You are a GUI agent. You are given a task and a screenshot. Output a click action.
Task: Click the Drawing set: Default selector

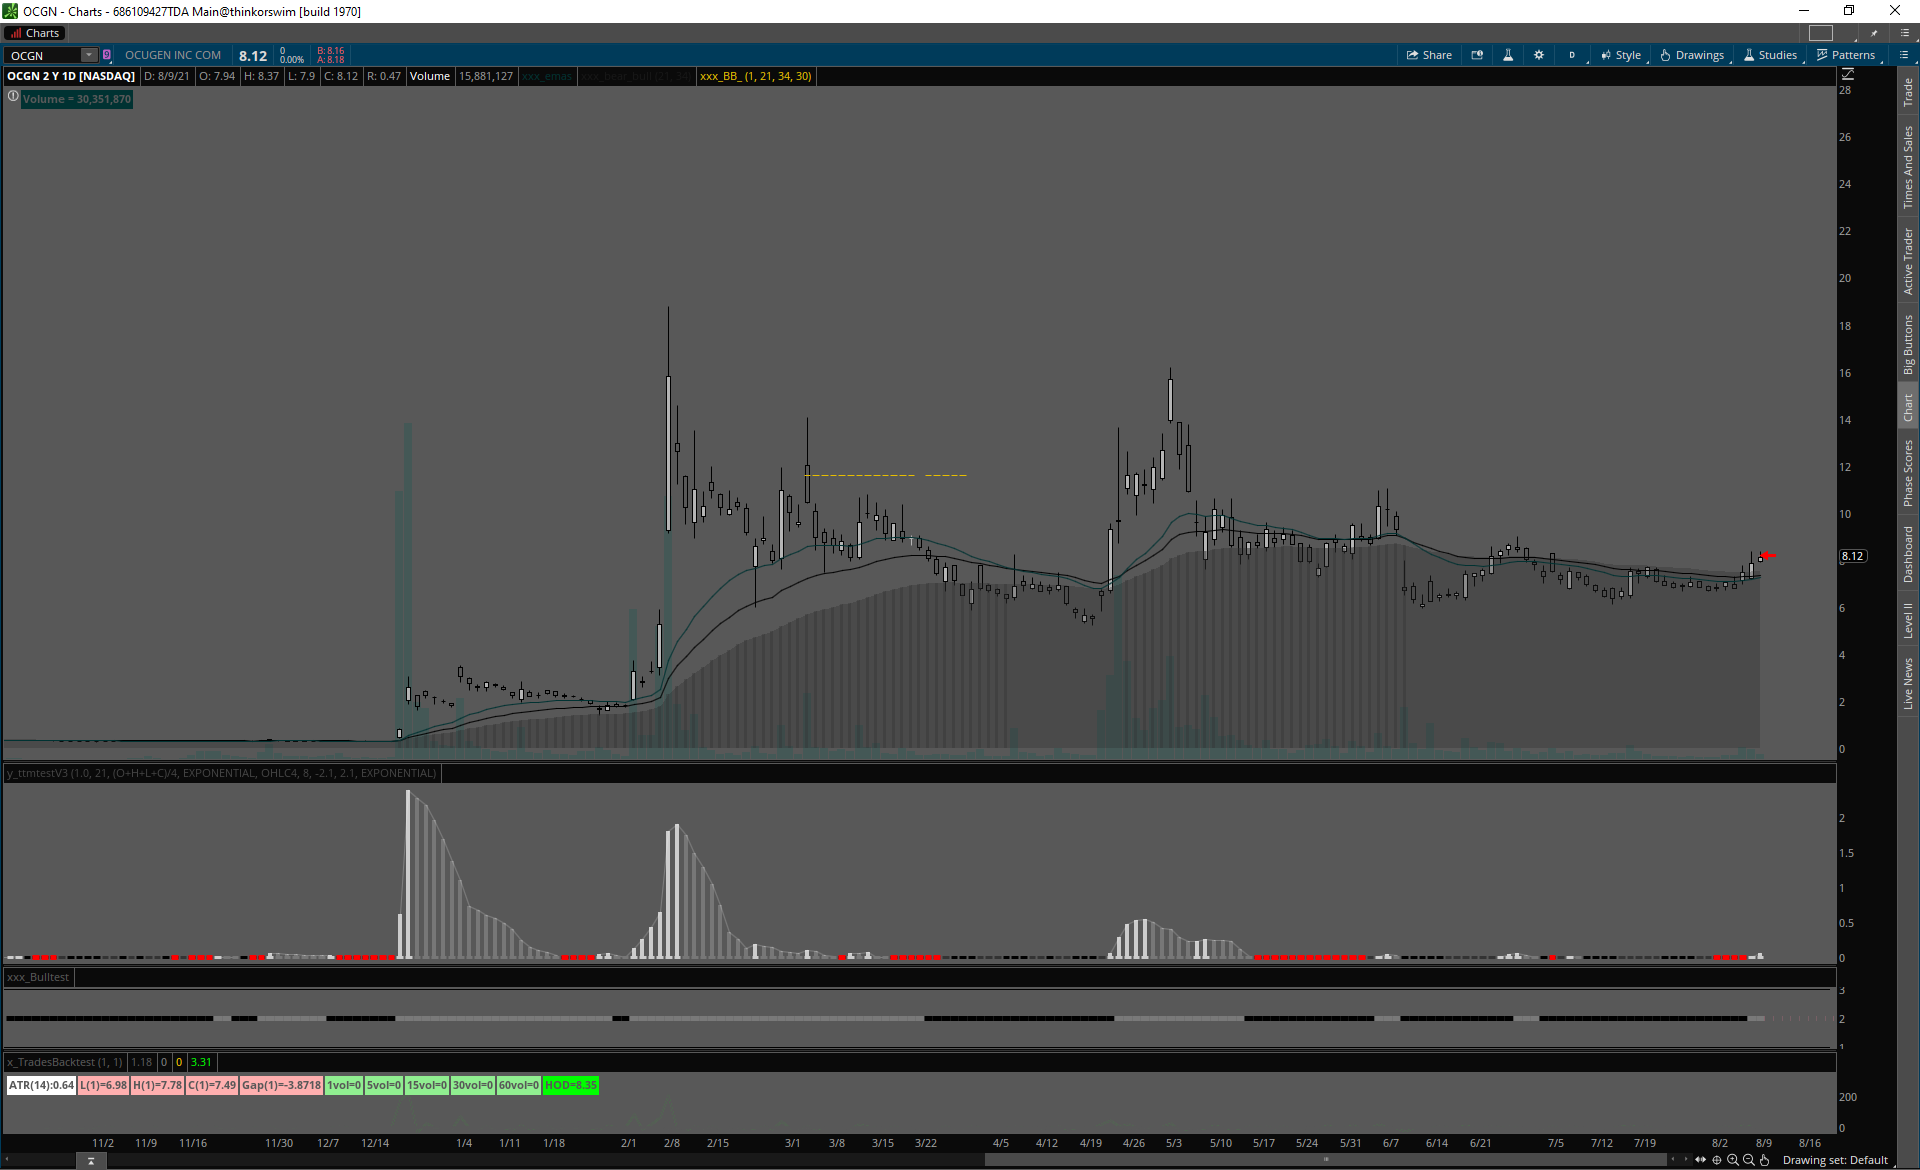[1835, 1160]
